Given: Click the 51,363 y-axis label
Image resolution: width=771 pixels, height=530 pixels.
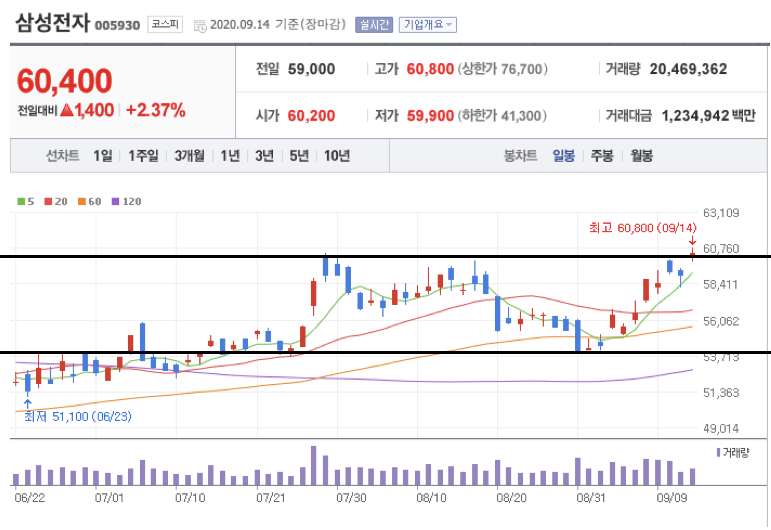Looking at the screenshot, I should 721,392.
